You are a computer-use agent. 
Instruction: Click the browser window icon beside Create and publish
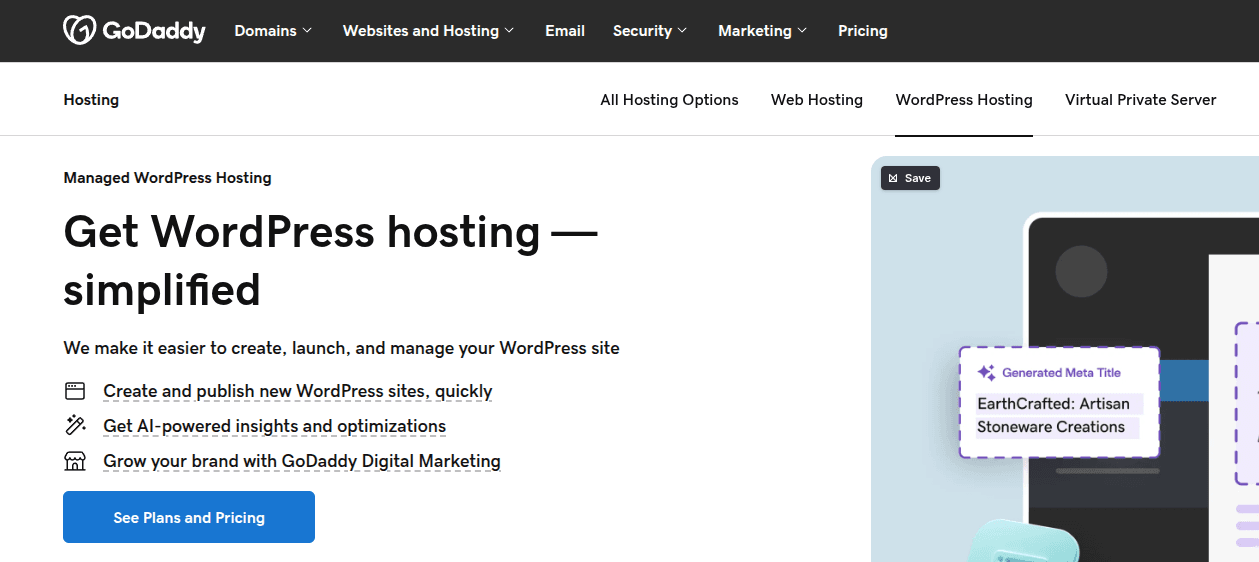coord(75,391)
